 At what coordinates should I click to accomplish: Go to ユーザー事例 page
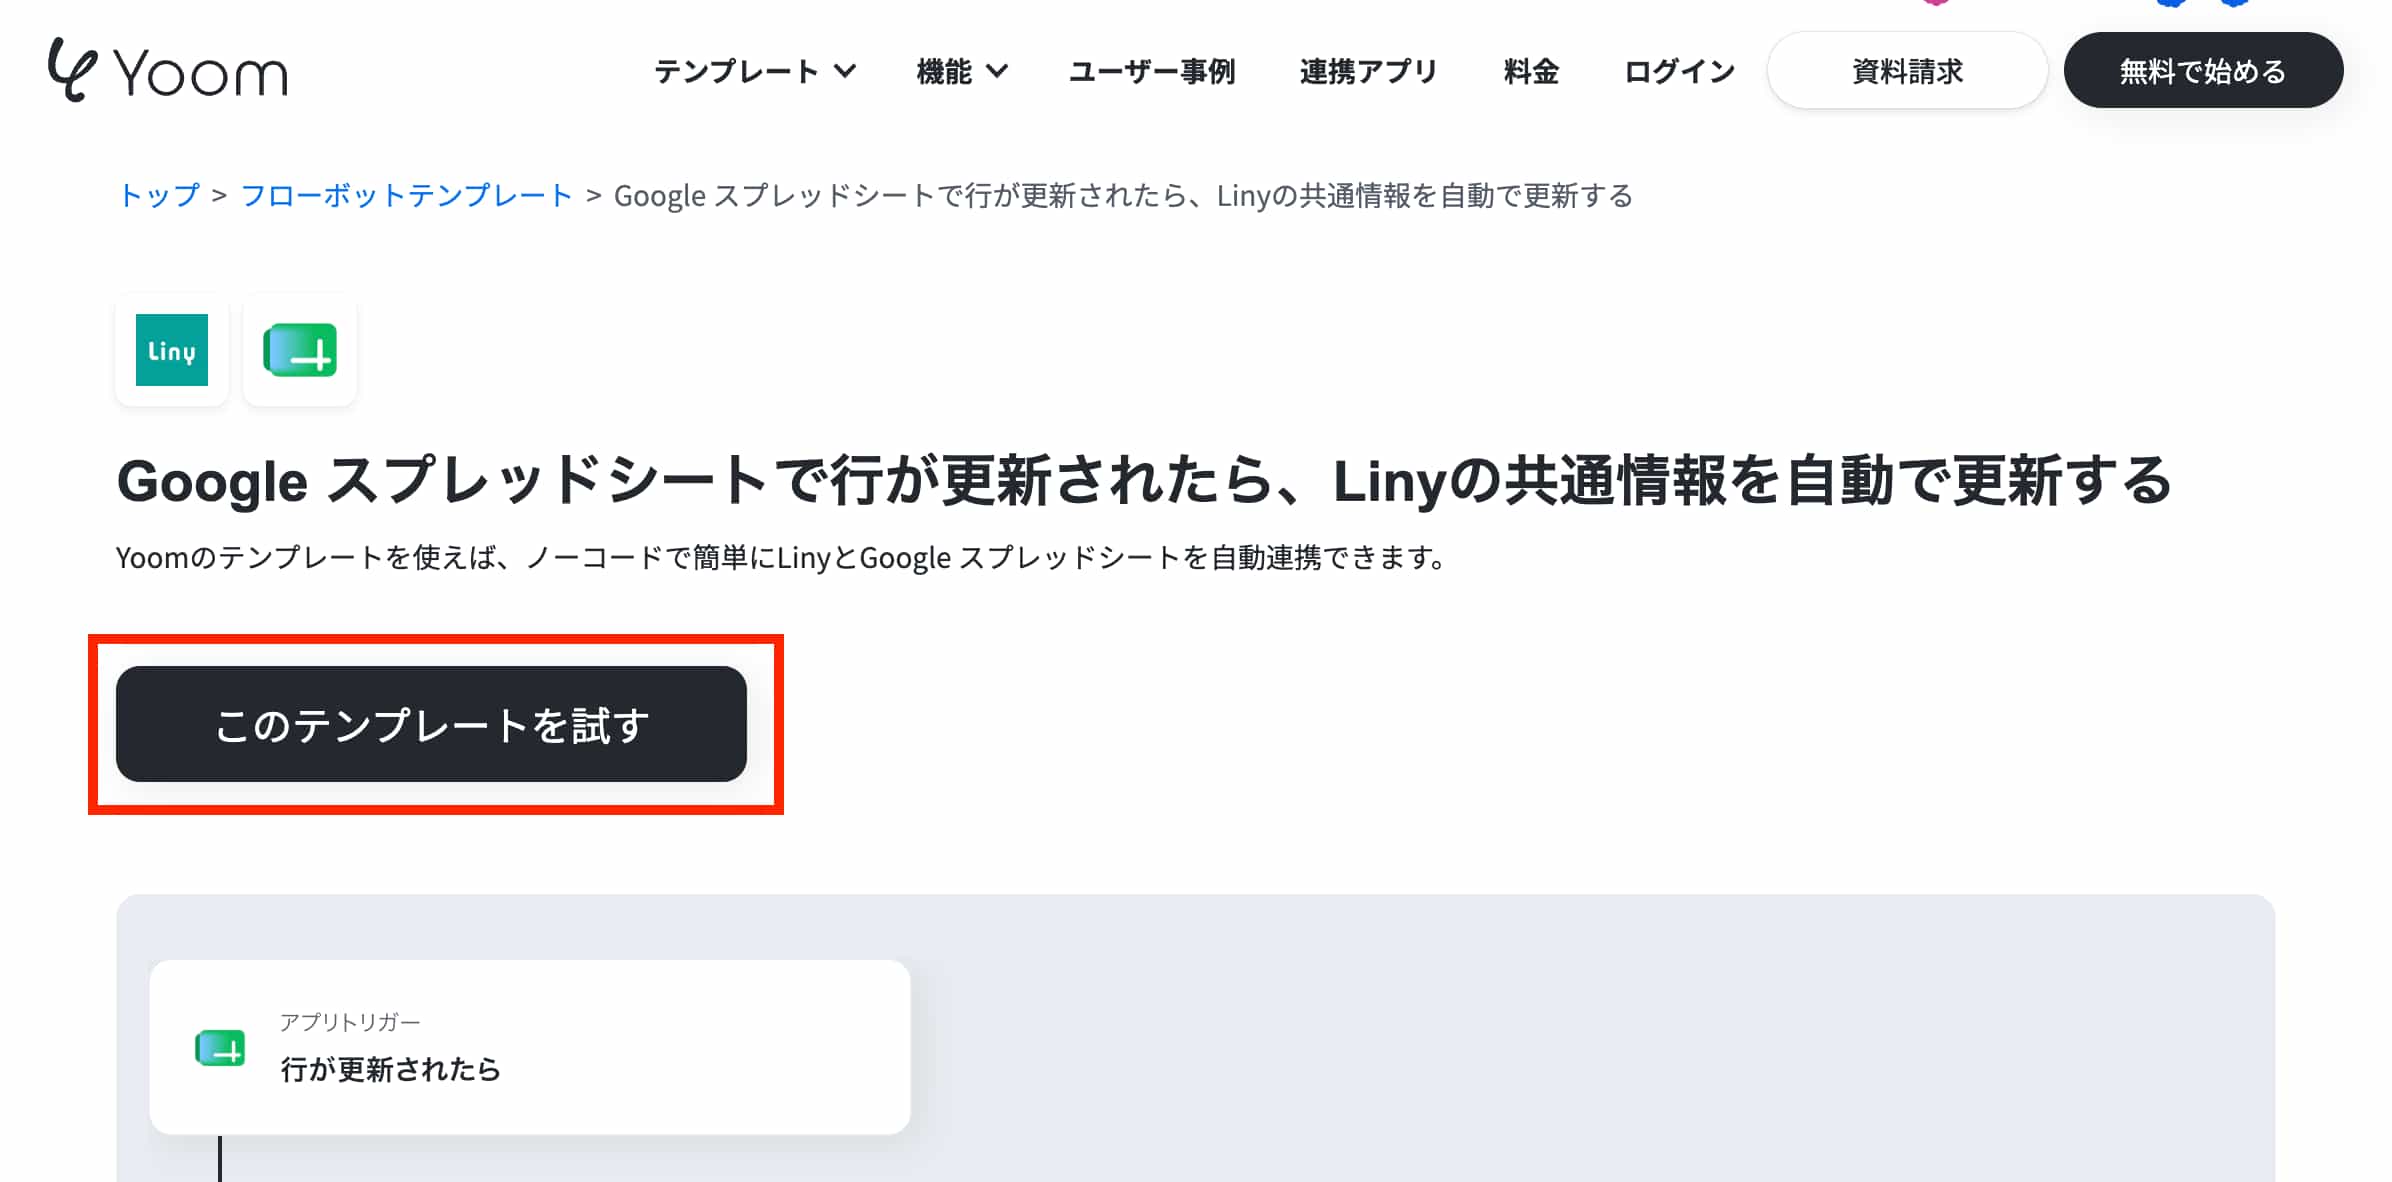[x=1152, y=71]
